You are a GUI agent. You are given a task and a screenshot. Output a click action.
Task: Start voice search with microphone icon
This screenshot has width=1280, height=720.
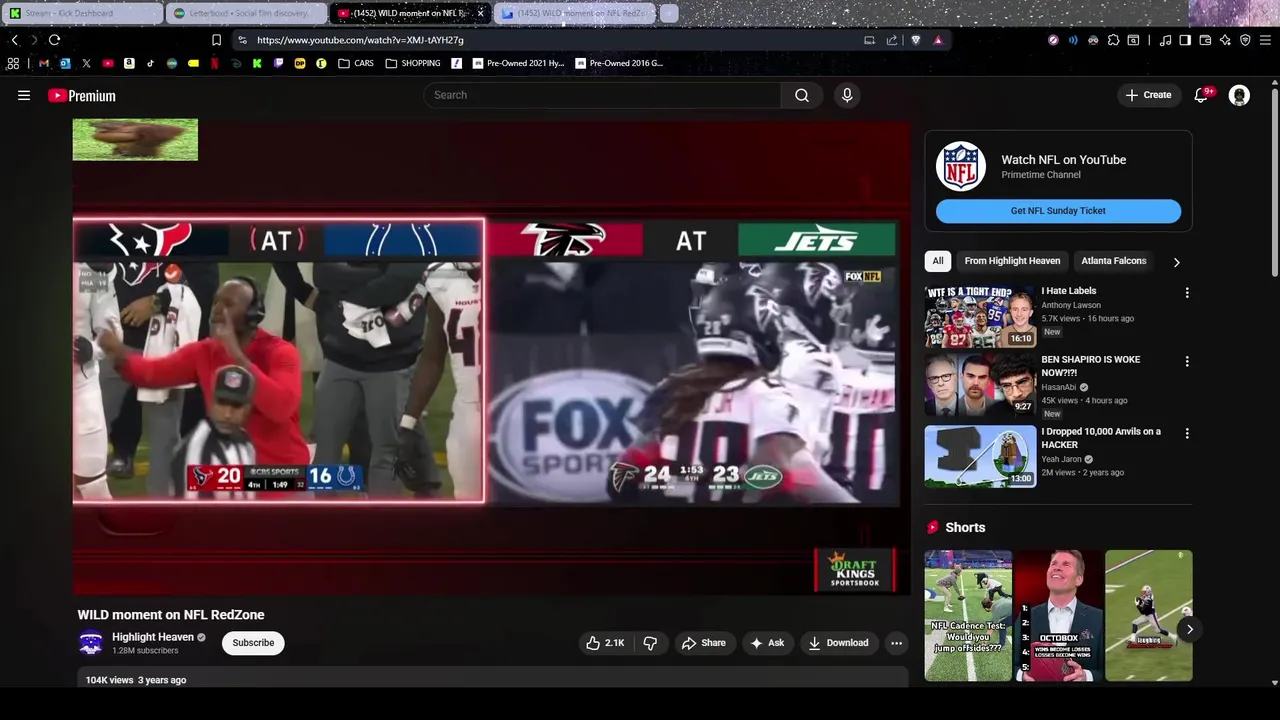847,95
